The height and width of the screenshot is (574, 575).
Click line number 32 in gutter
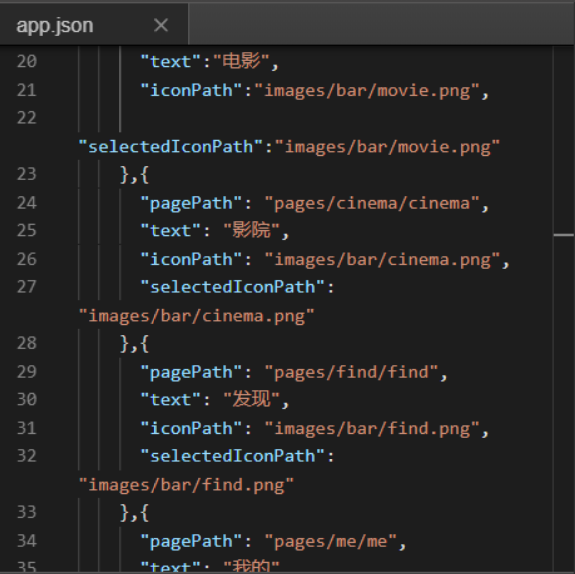coord(27,456)
